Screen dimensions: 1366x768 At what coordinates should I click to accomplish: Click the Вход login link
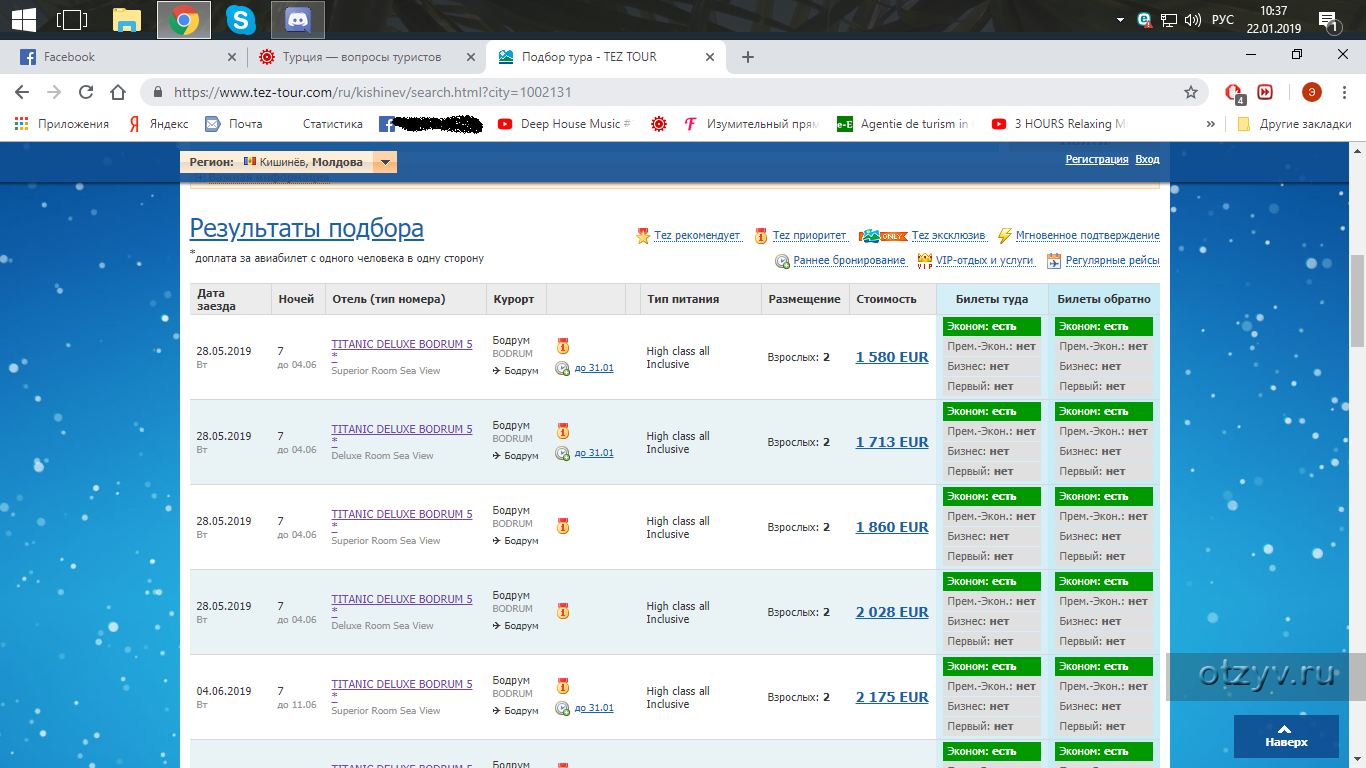[x=1147, y=160]
